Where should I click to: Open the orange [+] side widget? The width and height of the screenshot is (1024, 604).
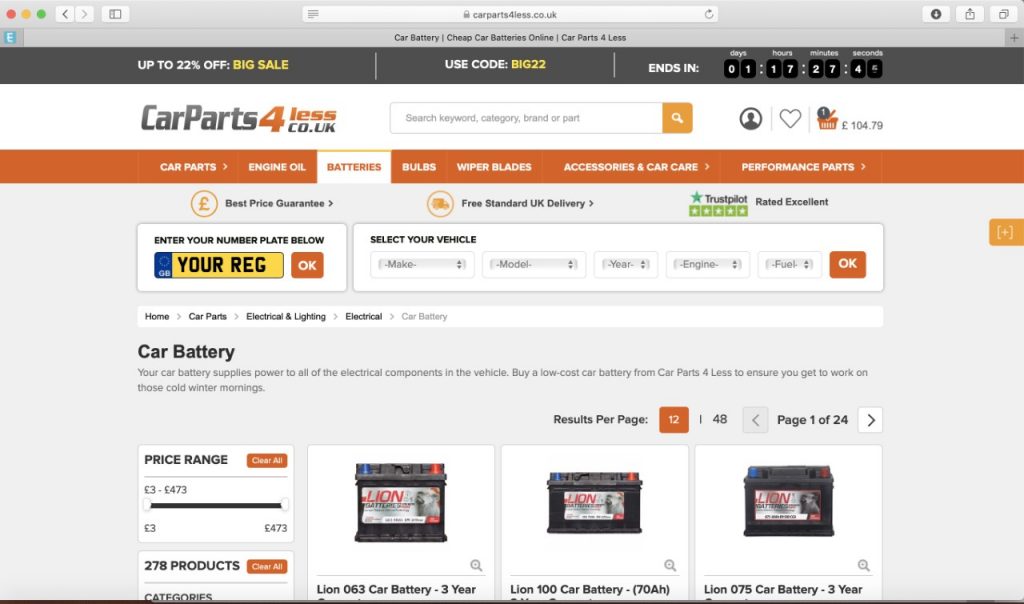[x=1005, y=232]
